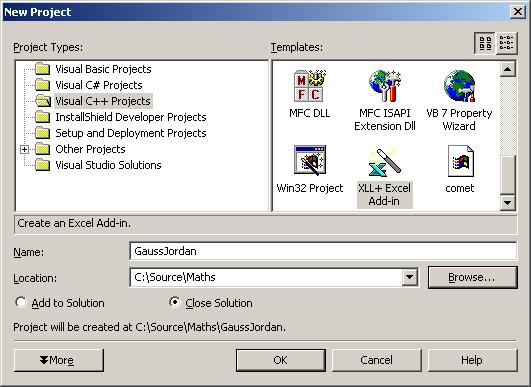Switch templates to large icons view
The image size is (531, 387).
tap(485, 43)
